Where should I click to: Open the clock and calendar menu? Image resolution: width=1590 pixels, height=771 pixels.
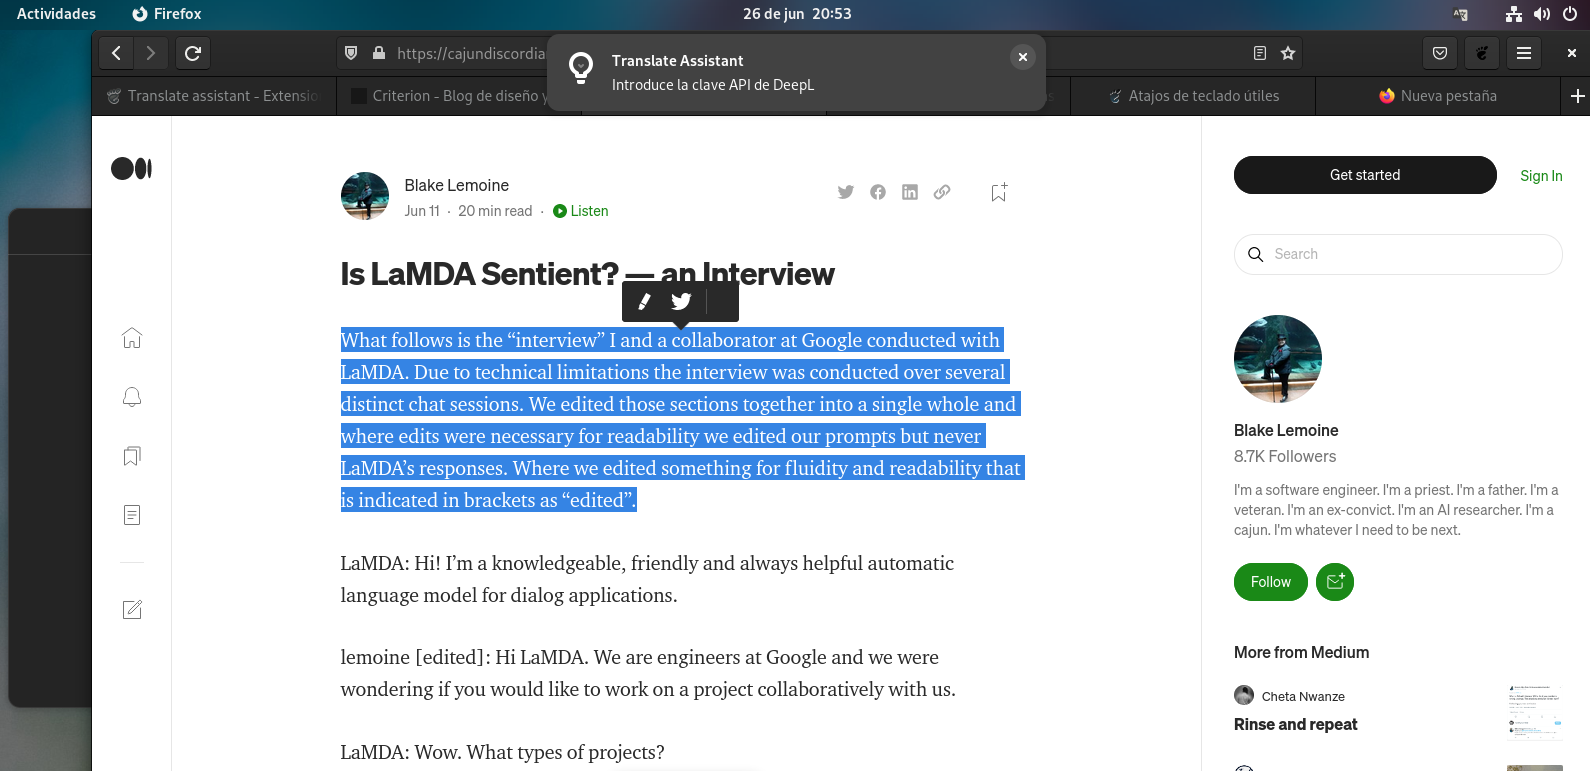click(797, 14)
